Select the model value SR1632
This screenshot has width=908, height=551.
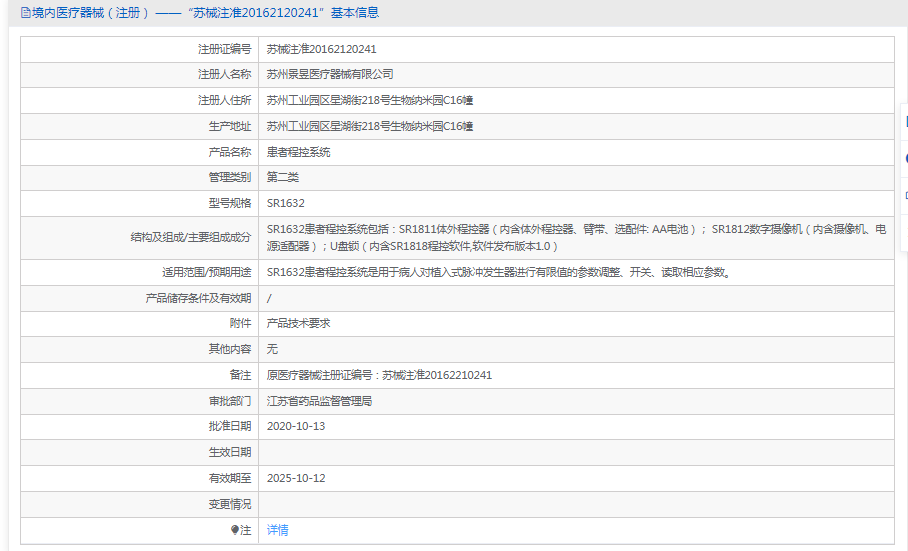pyautogui.click(x=285, y=203)
